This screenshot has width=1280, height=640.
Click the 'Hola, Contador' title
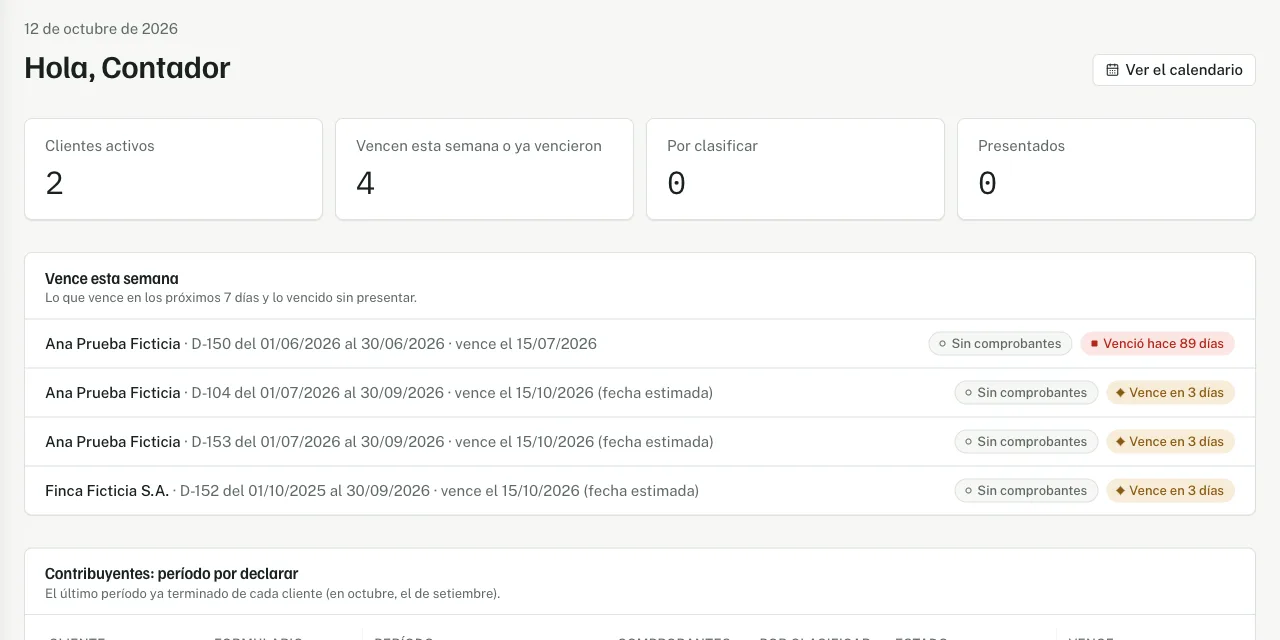point(127,68)
